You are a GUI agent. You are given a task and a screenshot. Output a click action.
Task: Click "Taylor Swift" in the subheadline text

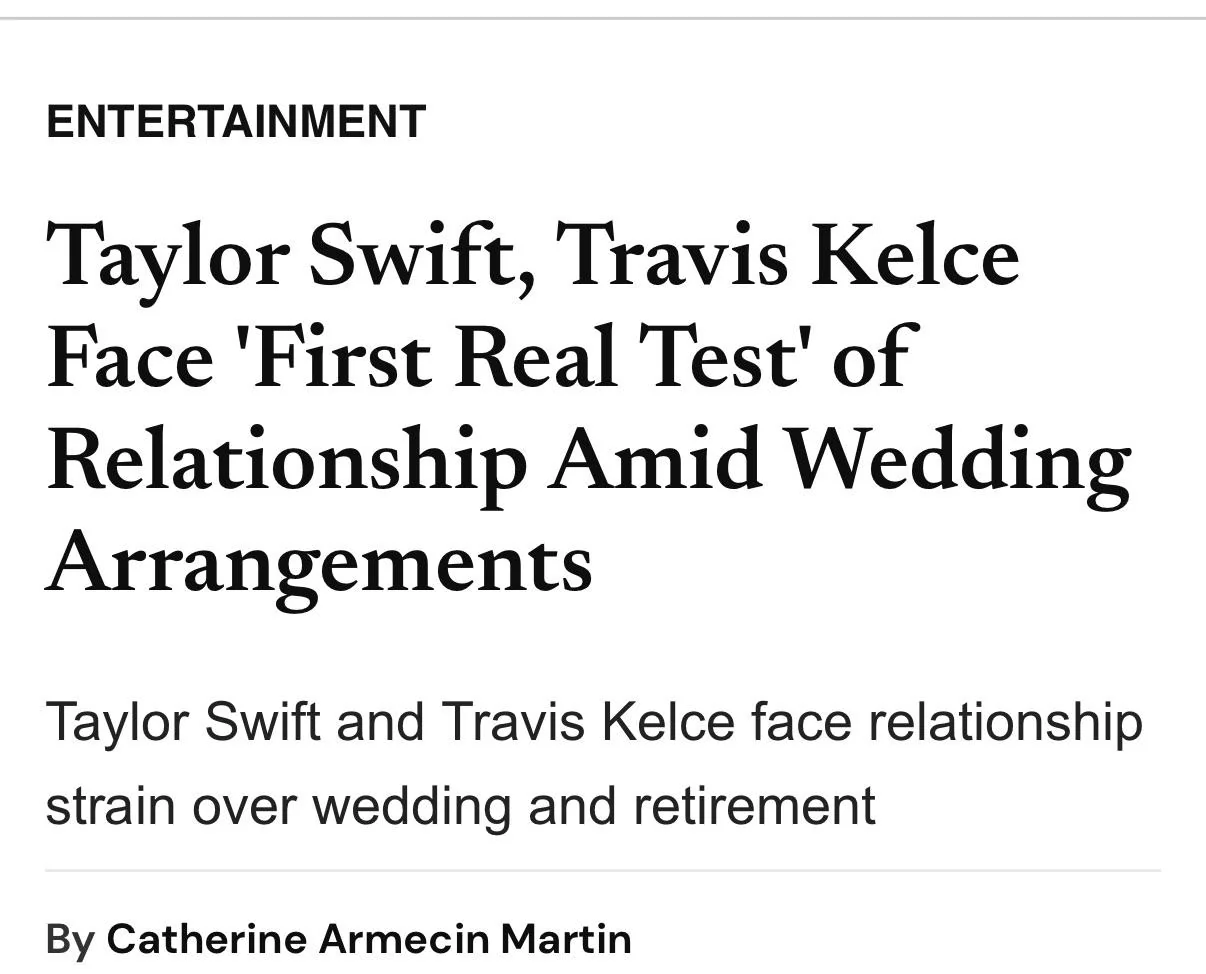(x=183, y=722)
